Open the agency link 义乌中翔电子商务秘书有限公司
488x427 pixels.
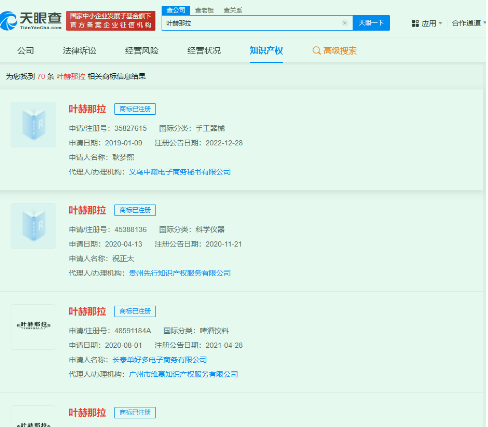click(180, 172)
